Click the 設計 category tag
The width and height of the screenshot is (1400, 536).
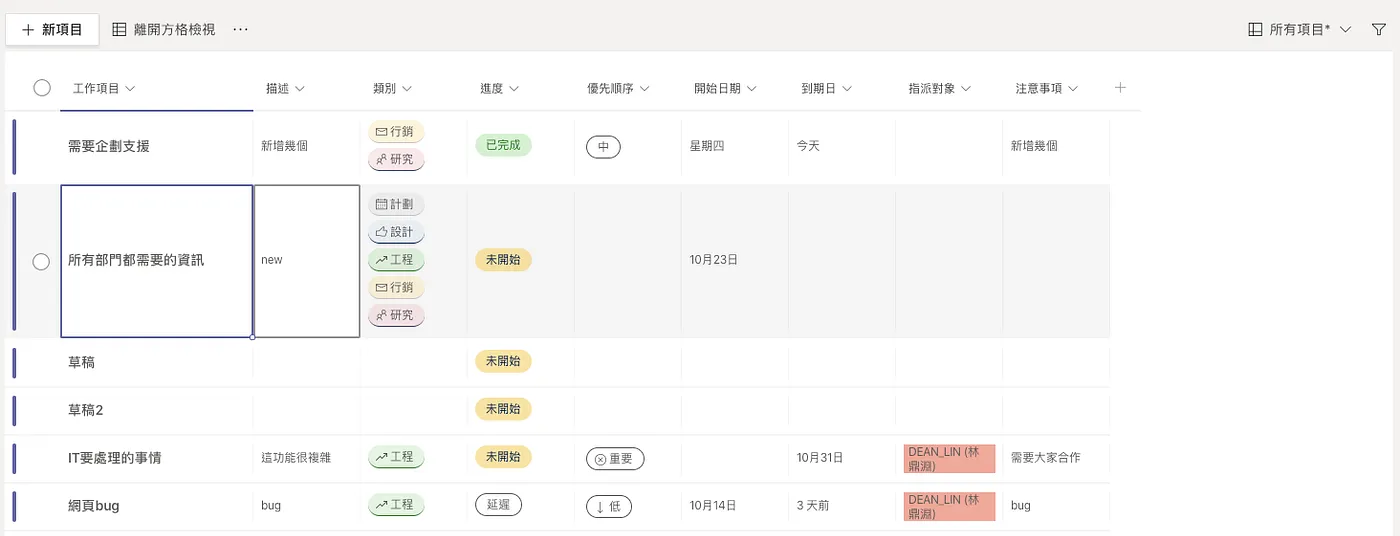[x=397, y=233]
